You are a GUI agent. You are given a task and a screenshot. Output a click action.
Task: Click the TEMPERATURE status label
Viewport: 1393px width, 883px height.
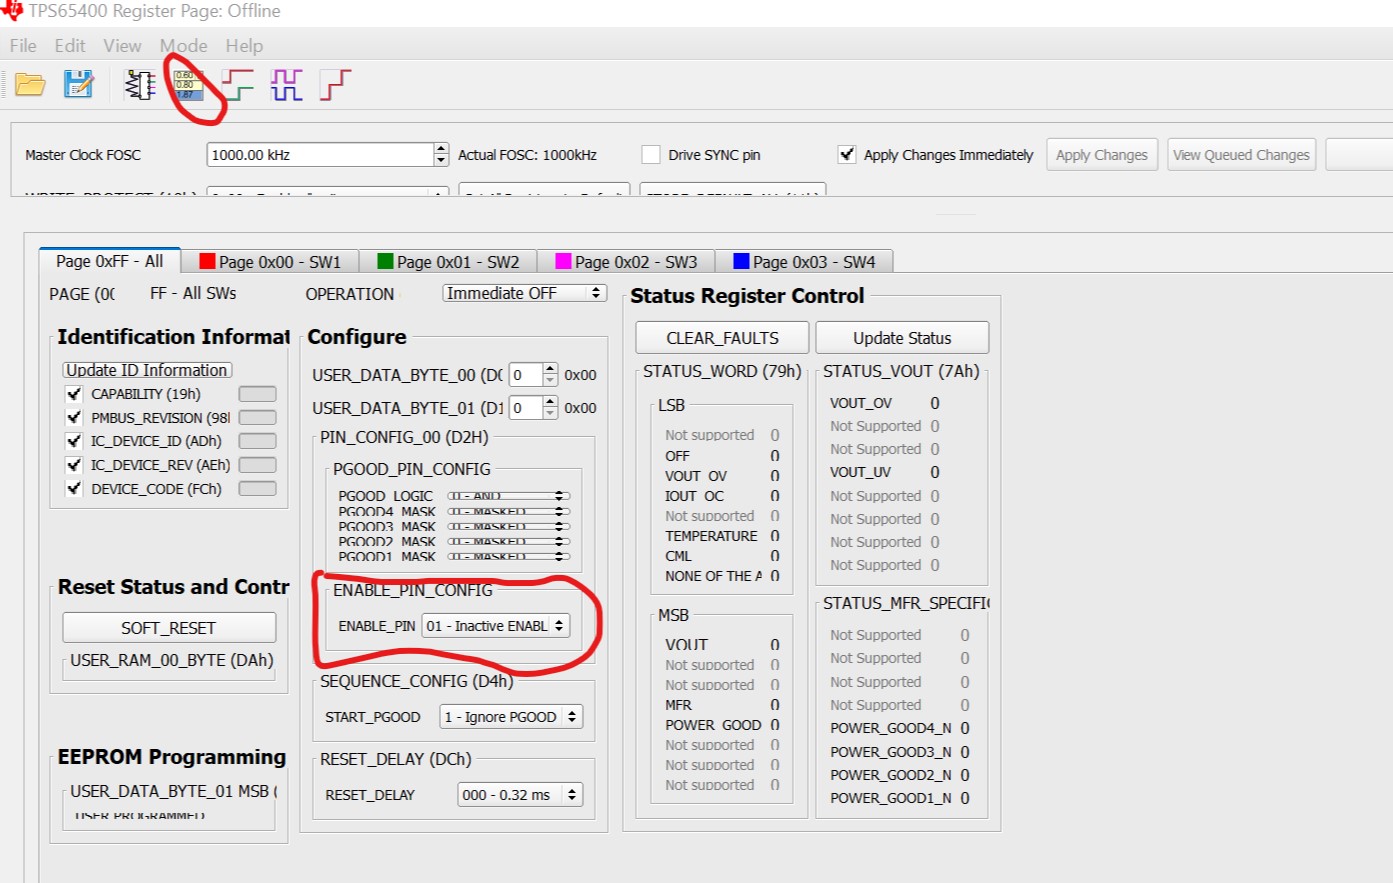click(711, 536)
